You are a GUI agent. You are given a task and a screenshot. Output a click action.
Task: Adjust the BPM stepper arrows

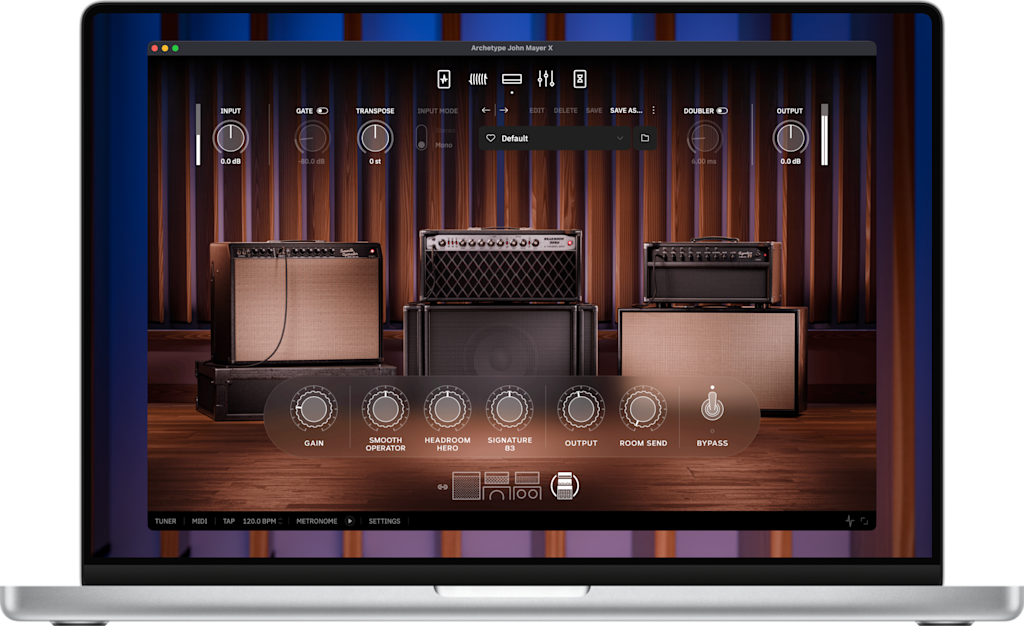tap(280, 521)
